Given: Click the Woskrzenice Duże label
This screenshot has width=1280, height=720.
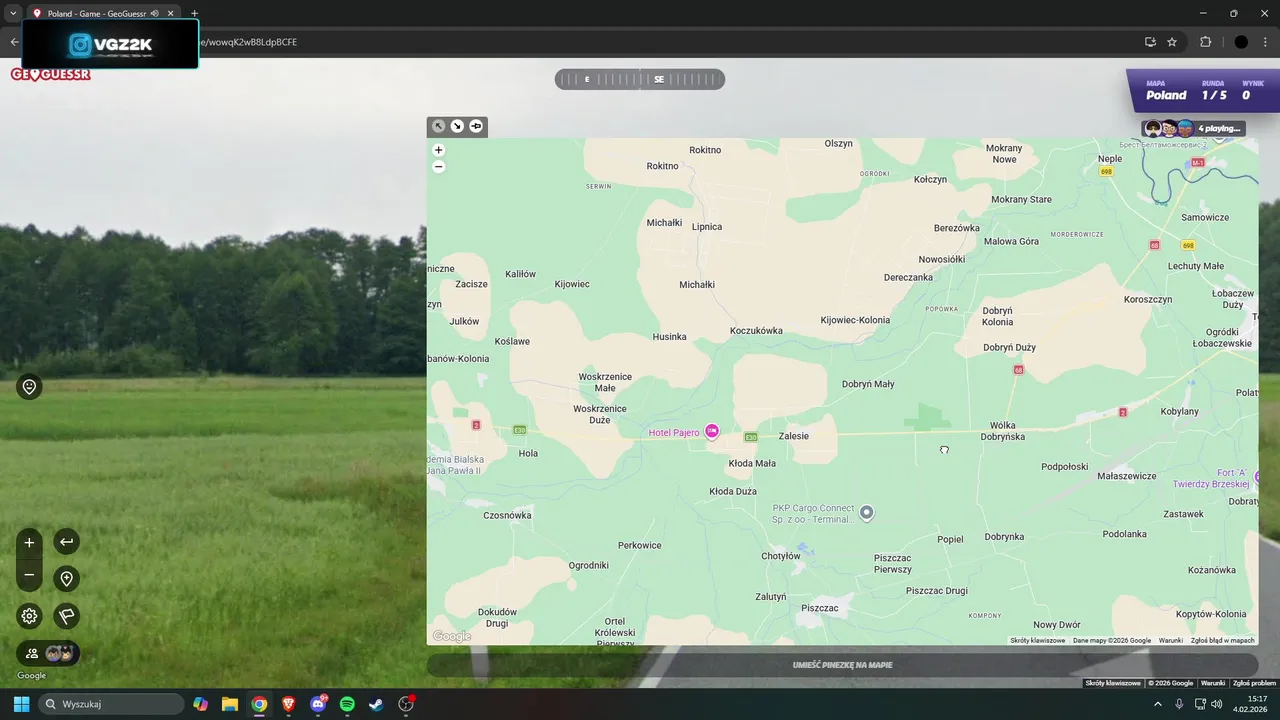Looking at the screenshot, I should (x=600, y=414).
